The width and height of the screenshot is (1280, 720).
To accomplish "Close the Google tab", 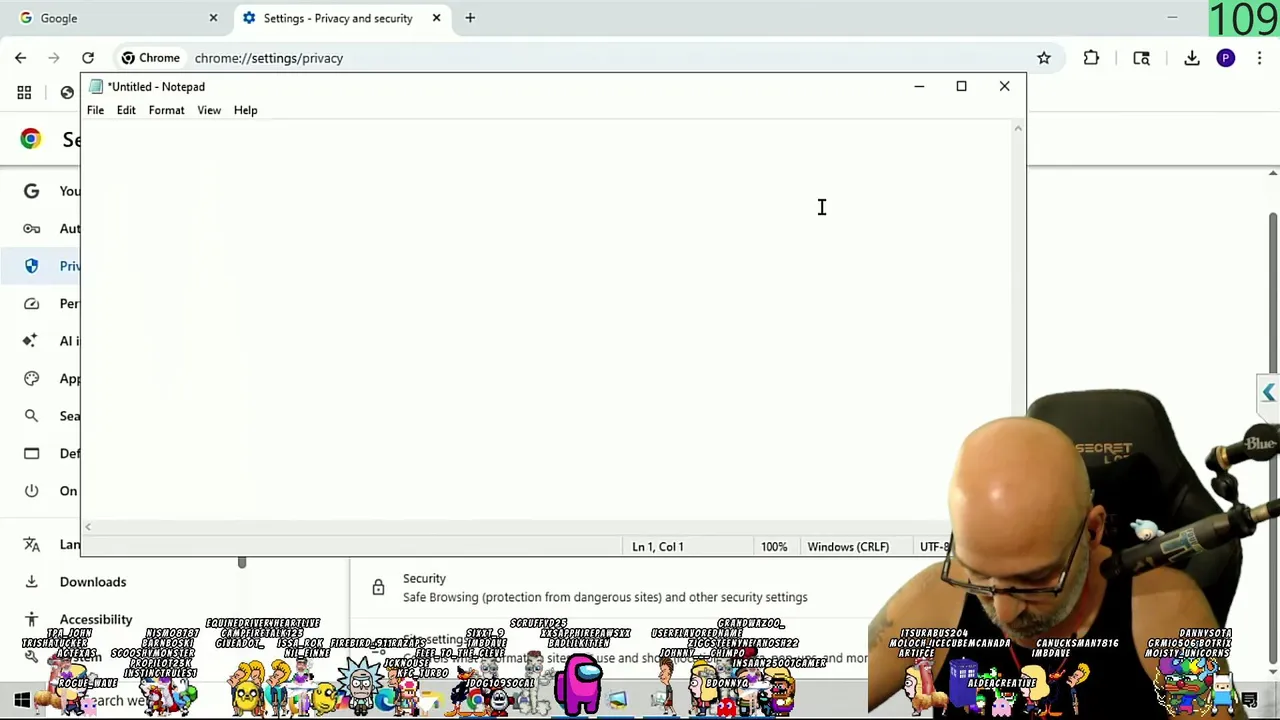I will pyautogui.click(x=213, y=18).
